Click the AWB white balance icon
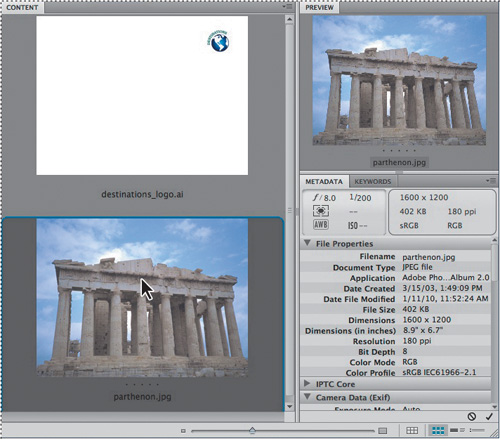 (321, 224)
